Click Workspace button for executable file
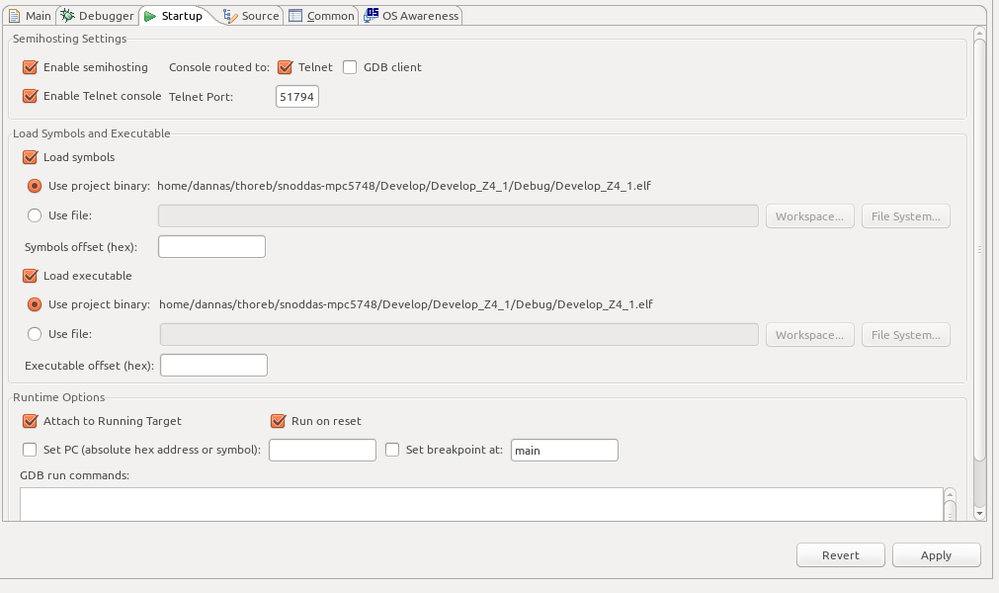 click(x=810, y=334)
